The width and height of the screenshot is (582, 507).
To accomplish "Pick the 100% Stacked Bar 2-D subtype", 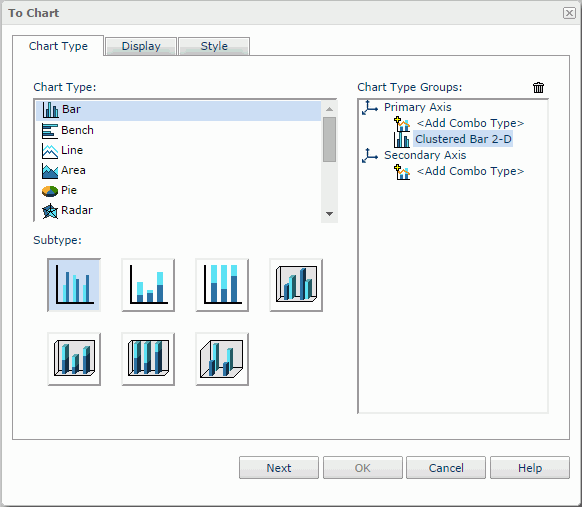I will click(x=222, y=285).
